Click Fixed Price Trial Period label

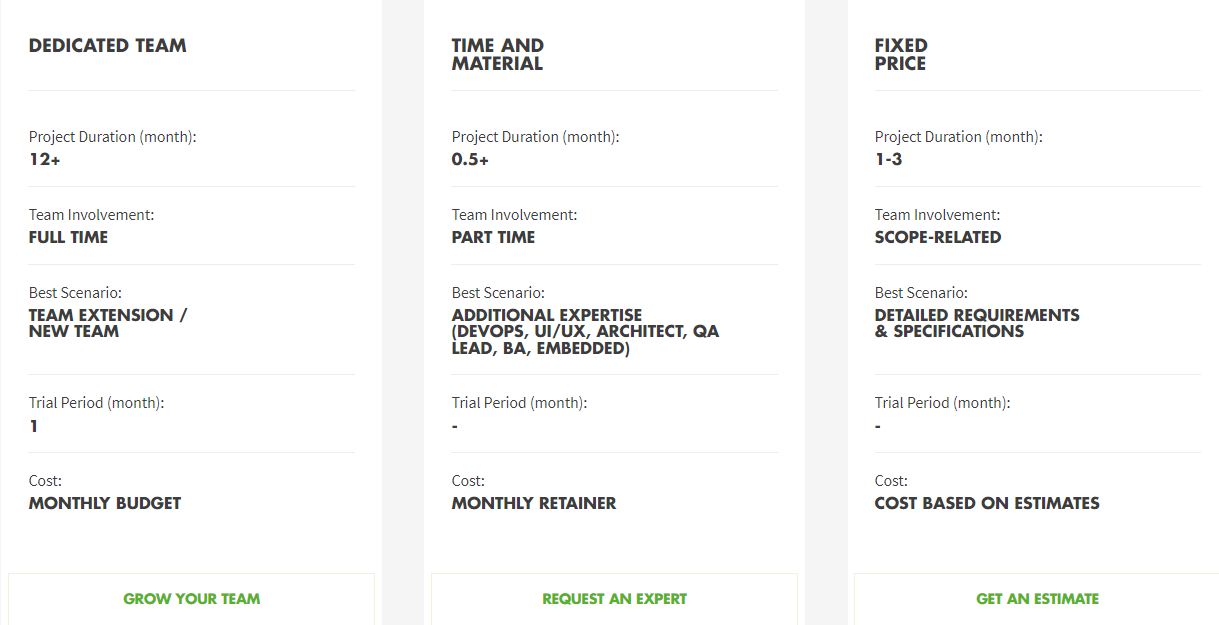(x=942, y=403)
